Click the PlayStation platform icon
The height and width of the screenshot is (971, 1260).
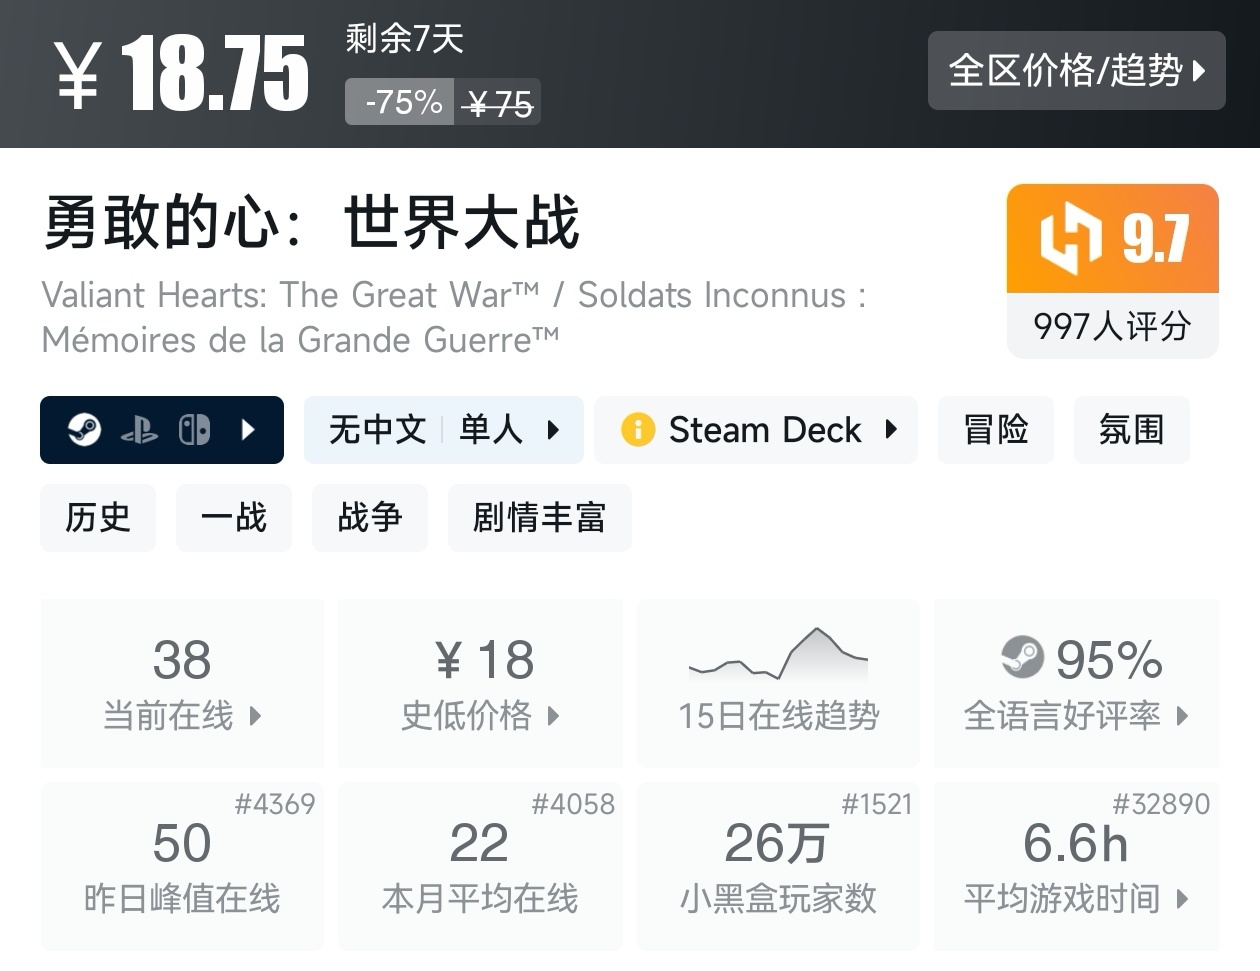[x=139, y=430]
